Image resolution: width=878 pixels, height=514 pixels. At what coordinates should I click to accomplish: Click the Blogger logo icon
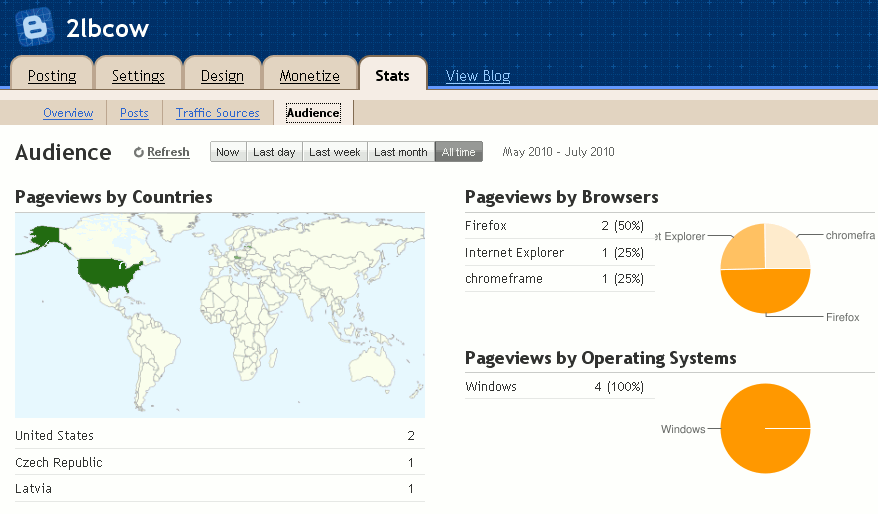[x=33, y=26]
